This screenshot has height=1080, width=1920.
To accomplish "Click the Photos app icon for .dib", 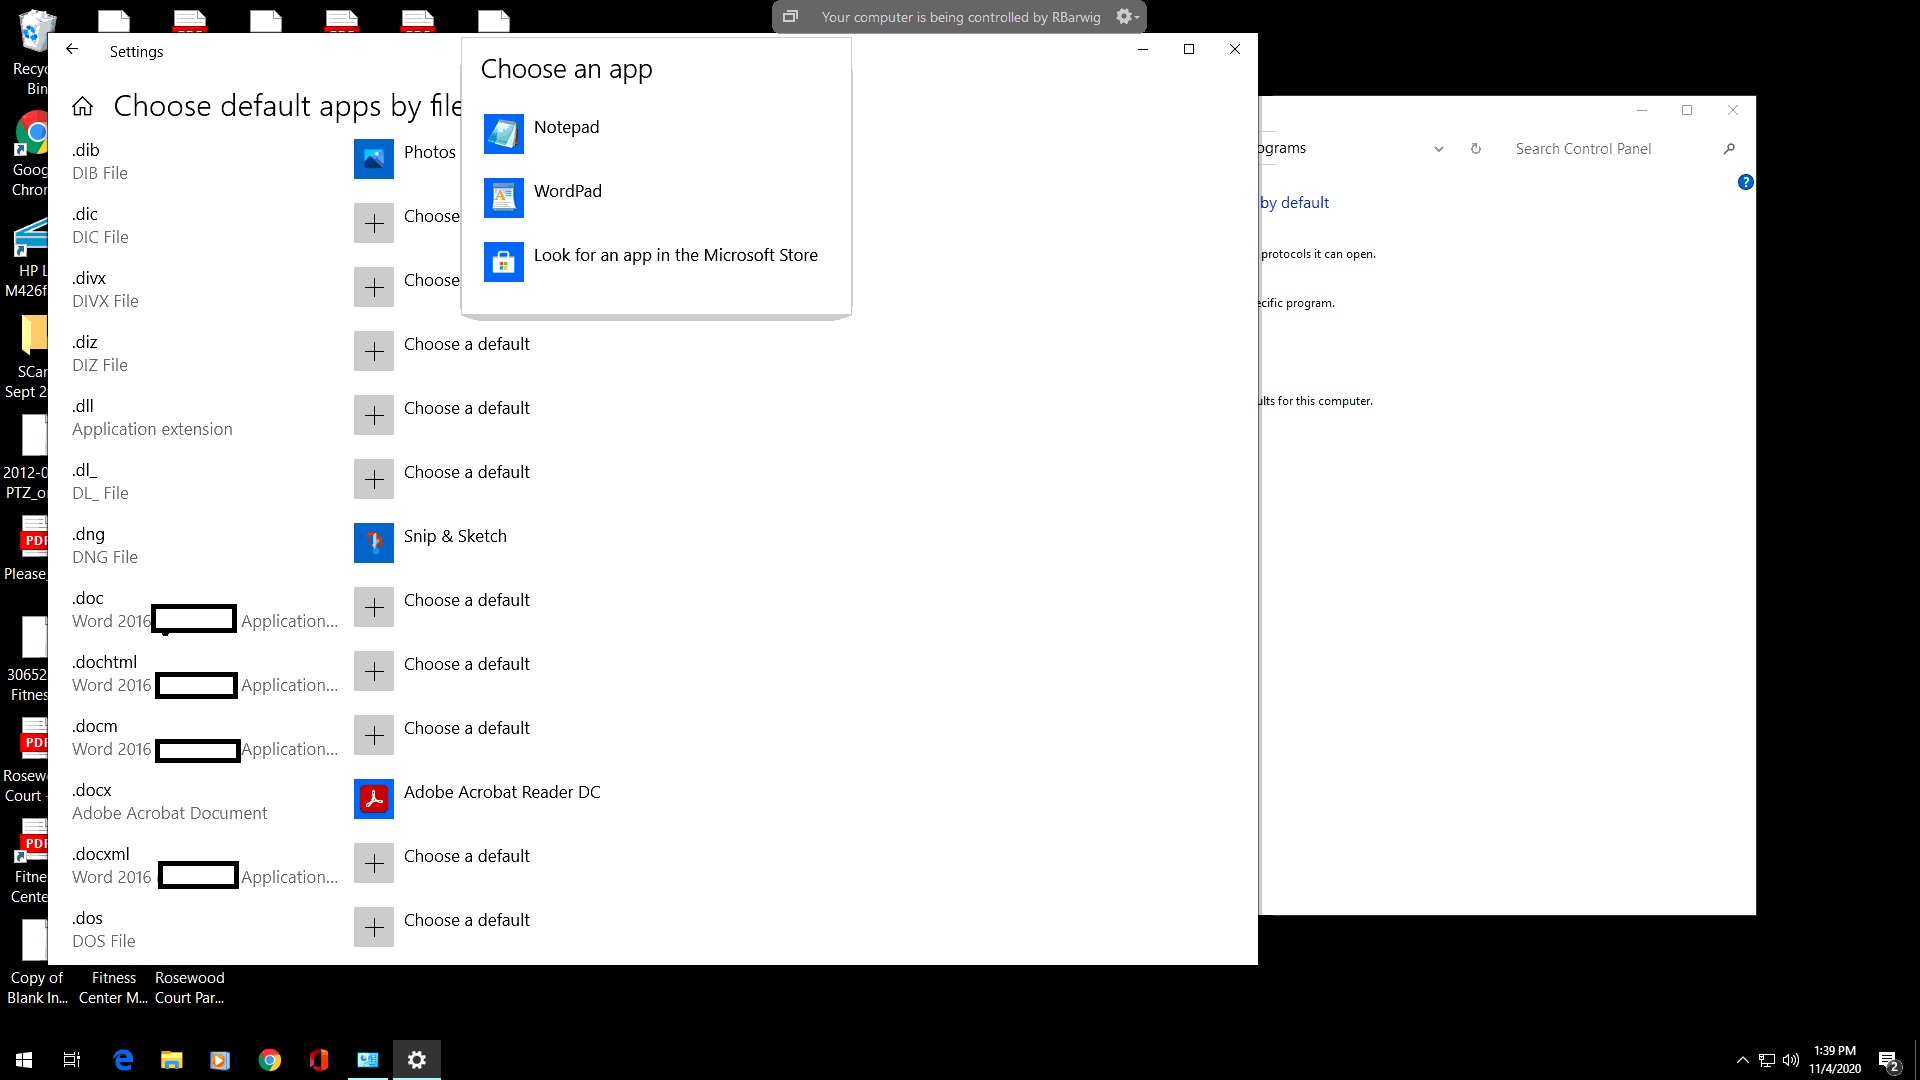I will tap(374, 159).
